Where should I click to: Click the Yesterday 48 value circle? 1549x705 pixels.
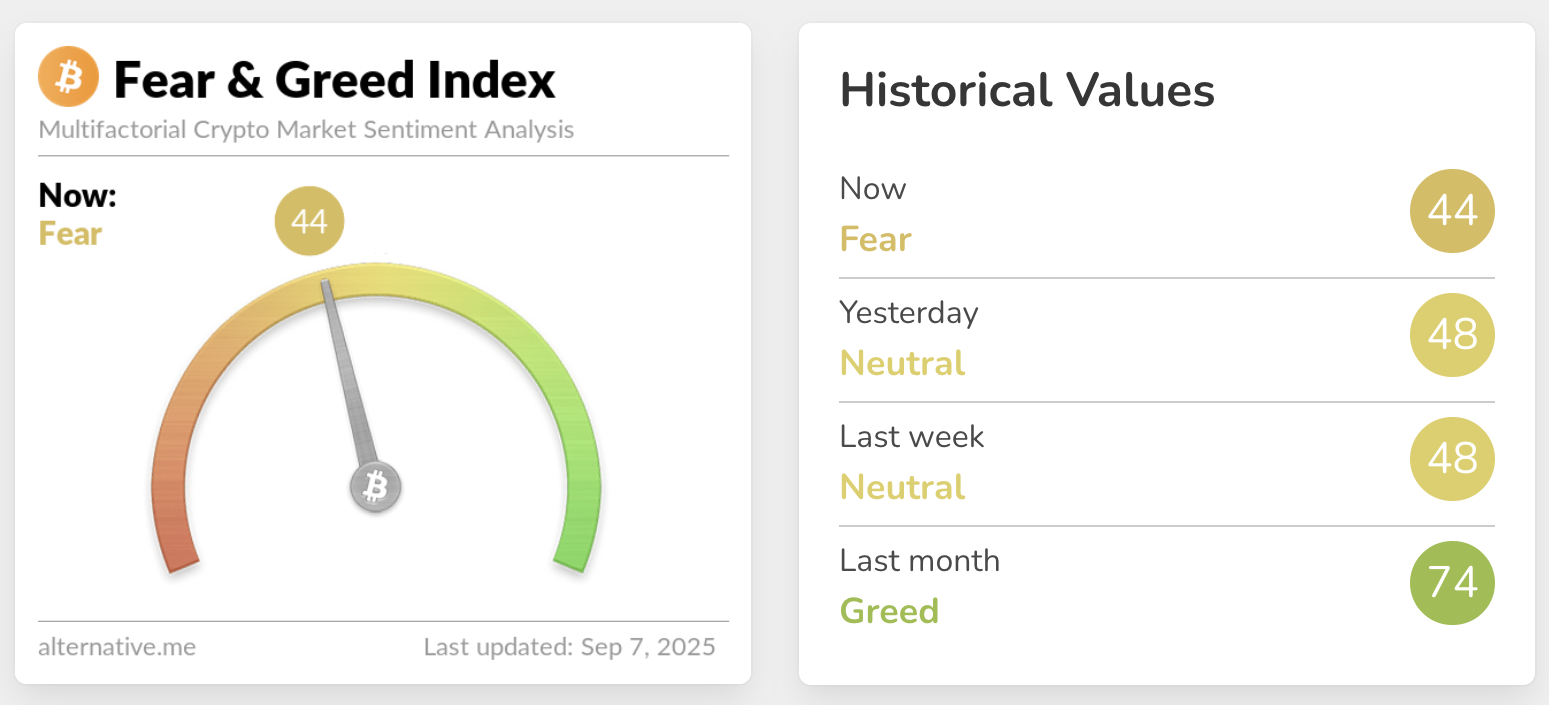click(x=1452, y=335)
